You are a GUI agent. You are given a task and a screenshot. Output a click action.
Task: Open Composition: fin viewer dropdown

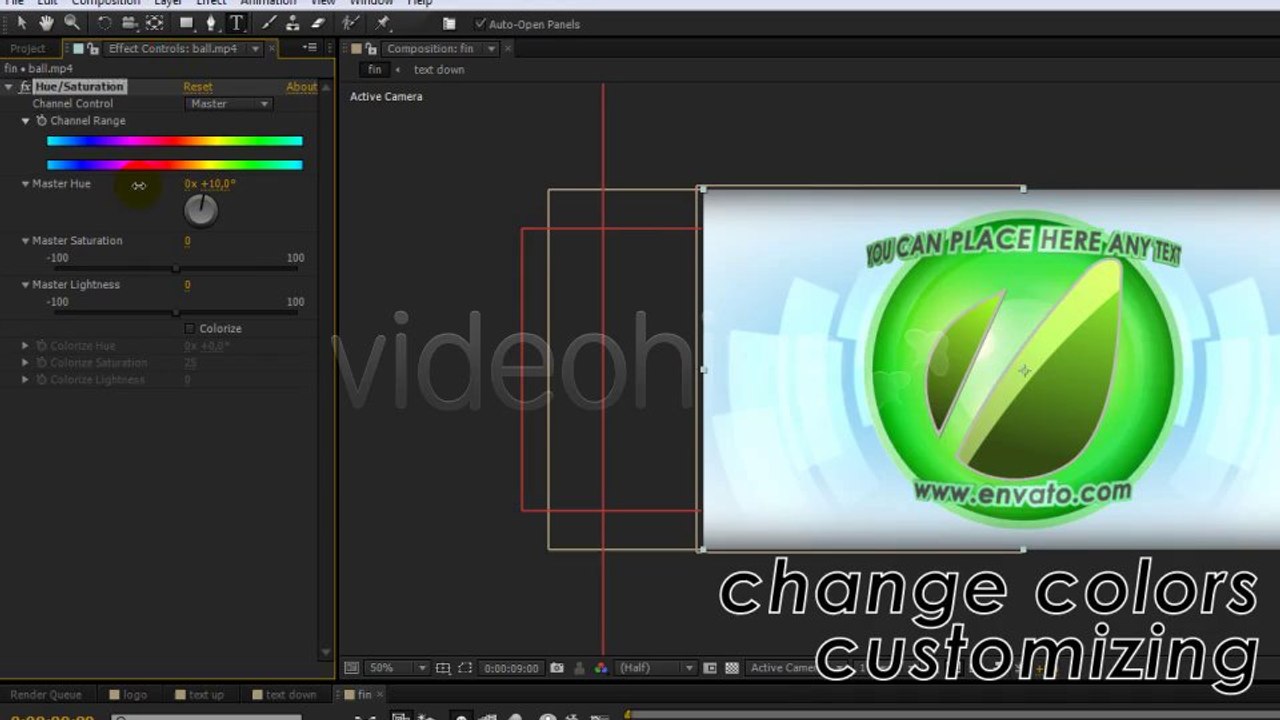pos(491,48)
